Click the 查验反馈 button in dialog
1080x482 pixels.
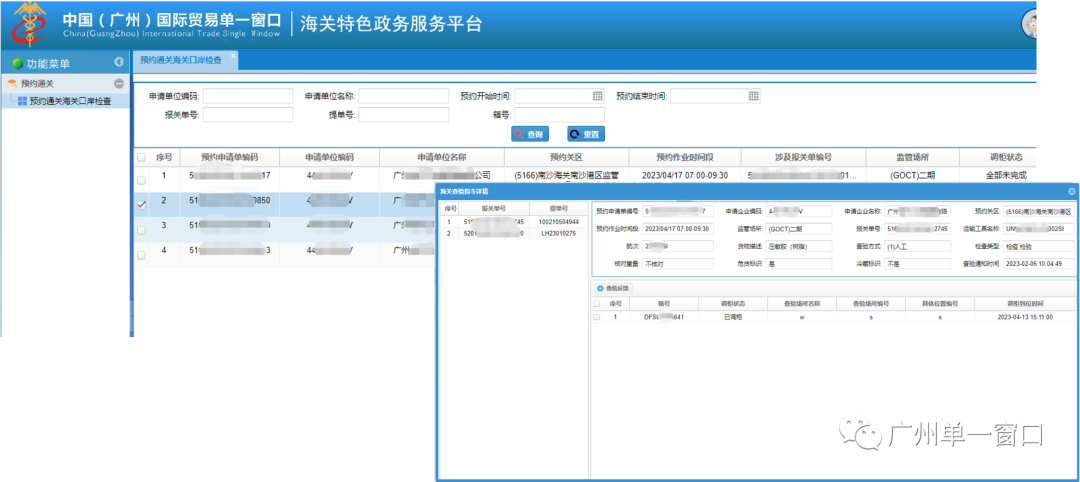[613, 288]
